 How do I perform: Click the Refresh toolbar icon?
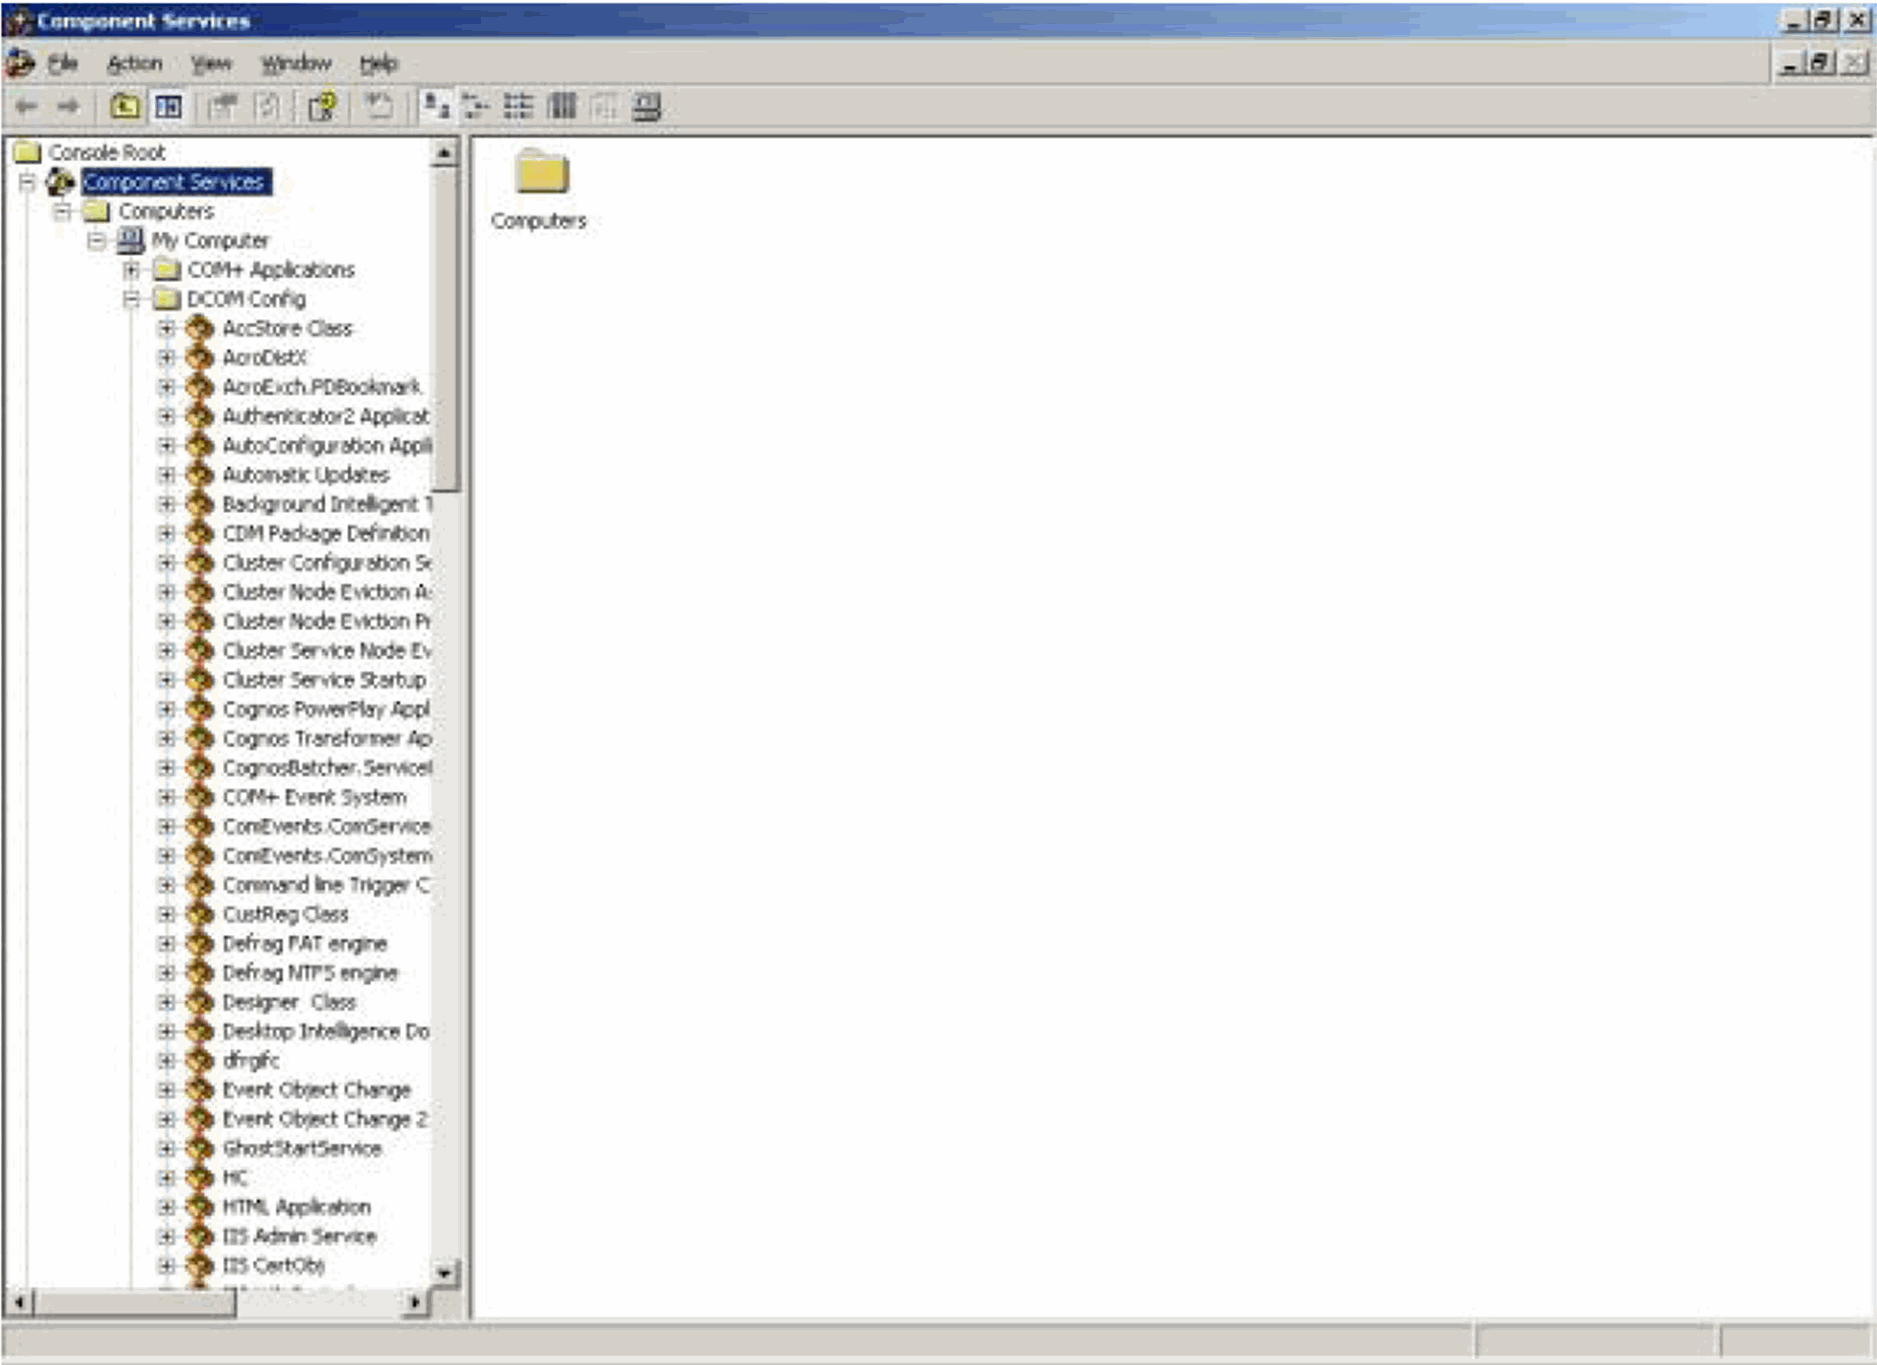tap(267, 106)
